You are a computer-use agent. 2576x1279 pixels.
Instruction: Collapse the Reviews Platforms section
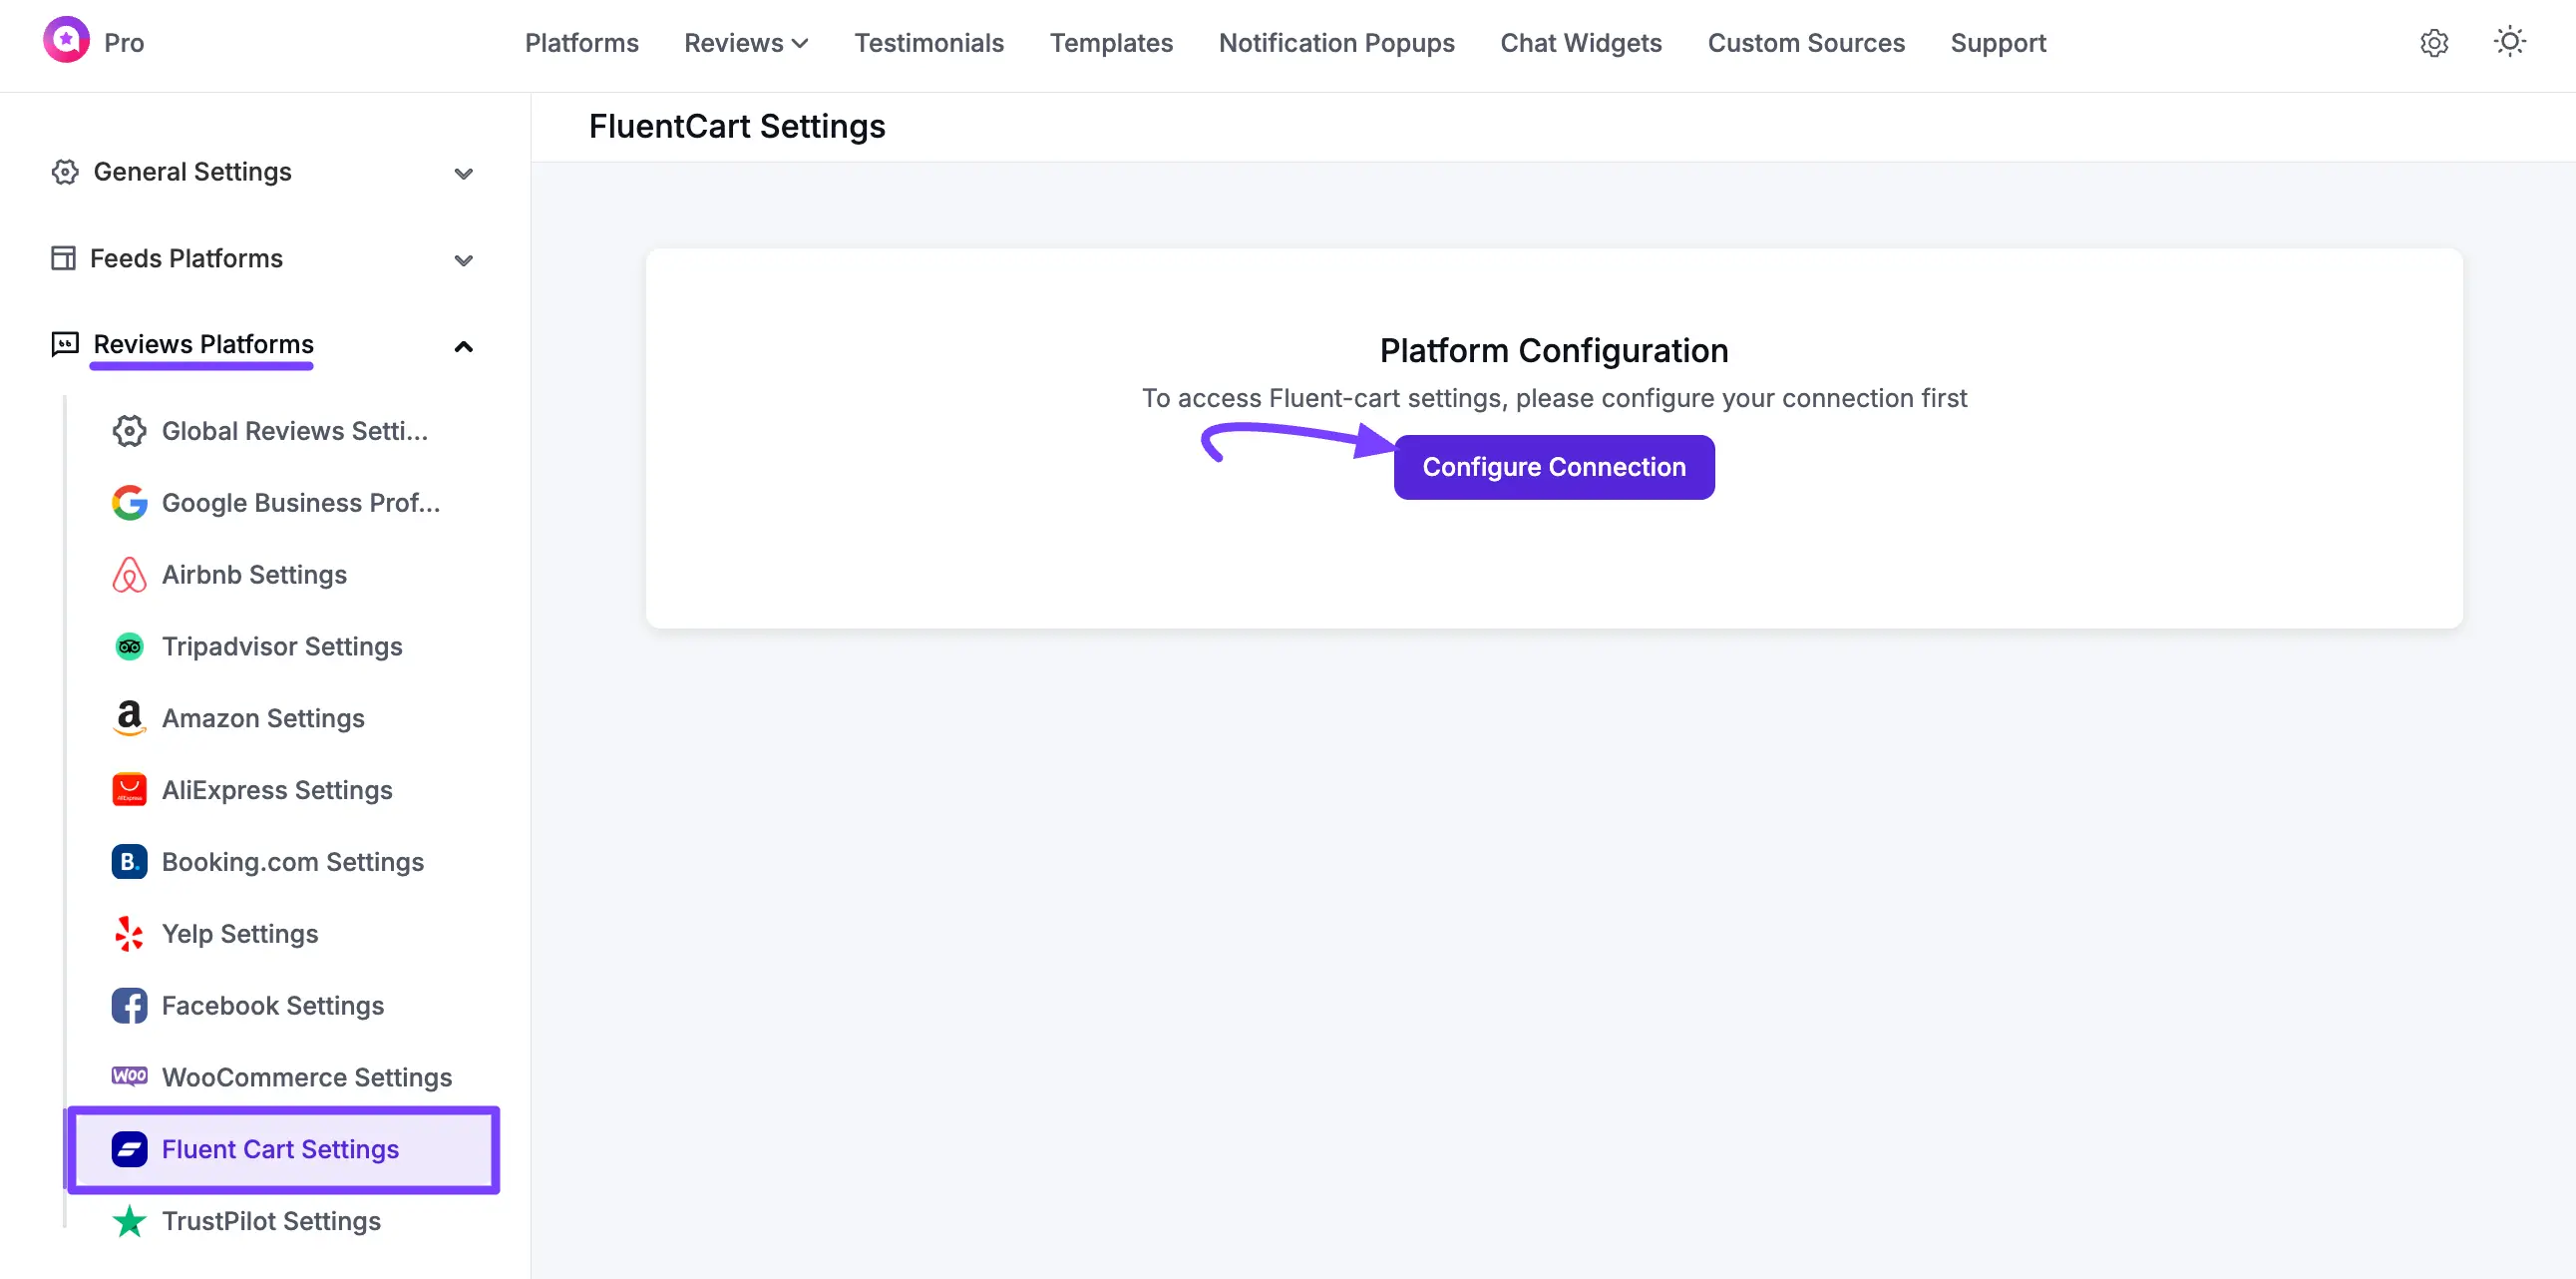click(463, 346)
